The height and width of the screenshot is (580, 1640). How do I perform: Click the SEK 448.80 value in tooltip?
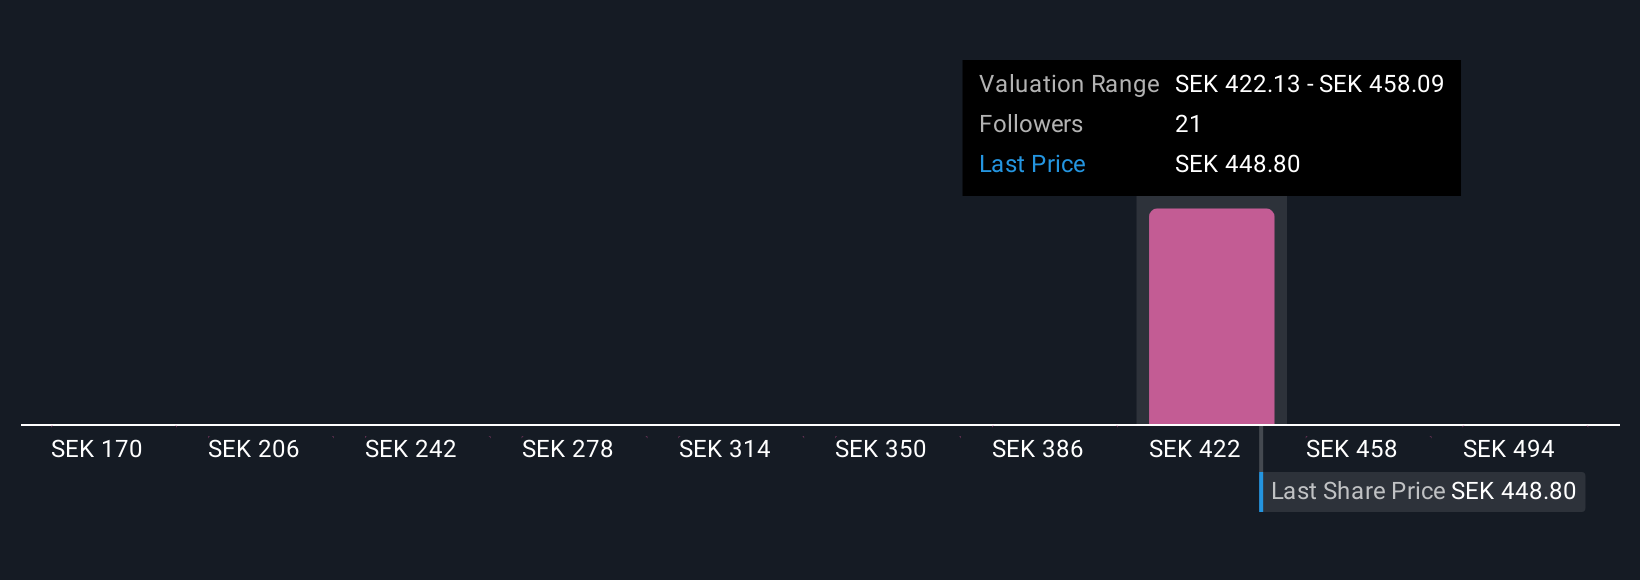point(1238,164)
